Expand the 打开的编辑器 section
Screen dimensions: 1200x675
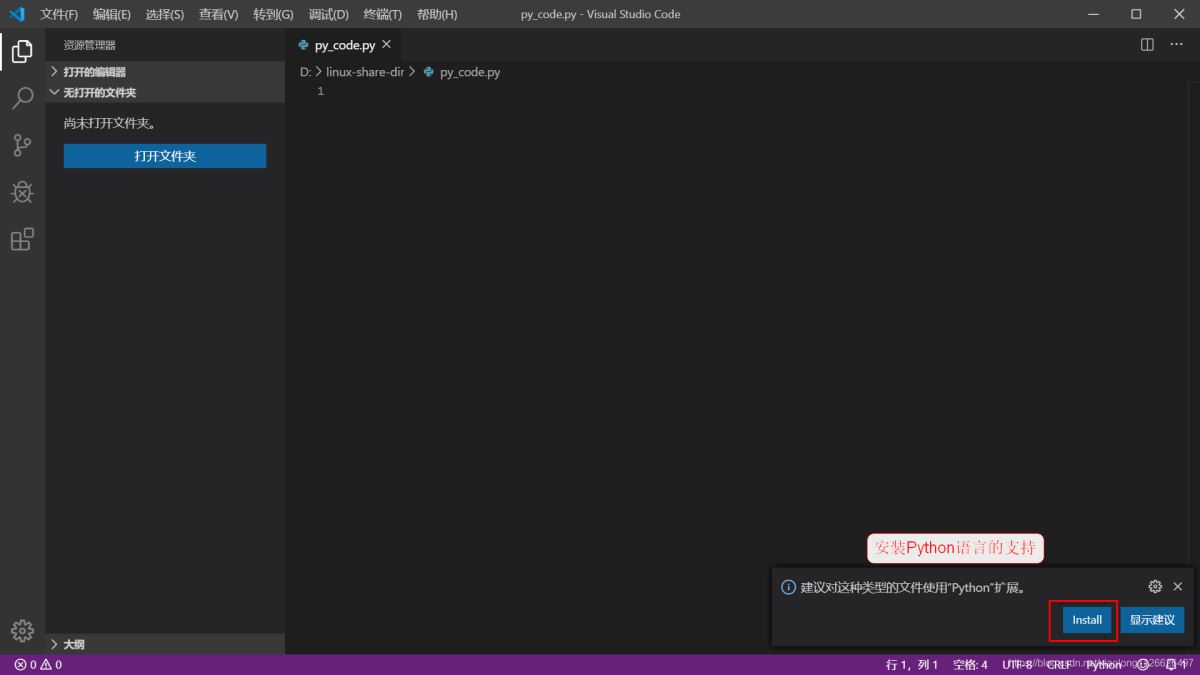pos(93,71)
